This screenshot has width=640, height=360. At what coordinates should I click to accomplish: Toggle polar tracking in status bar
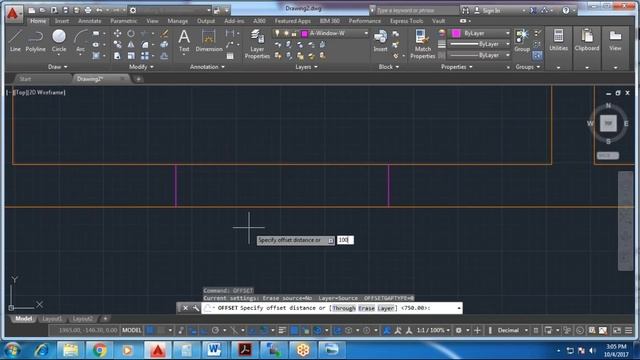(x=216, y=330)
